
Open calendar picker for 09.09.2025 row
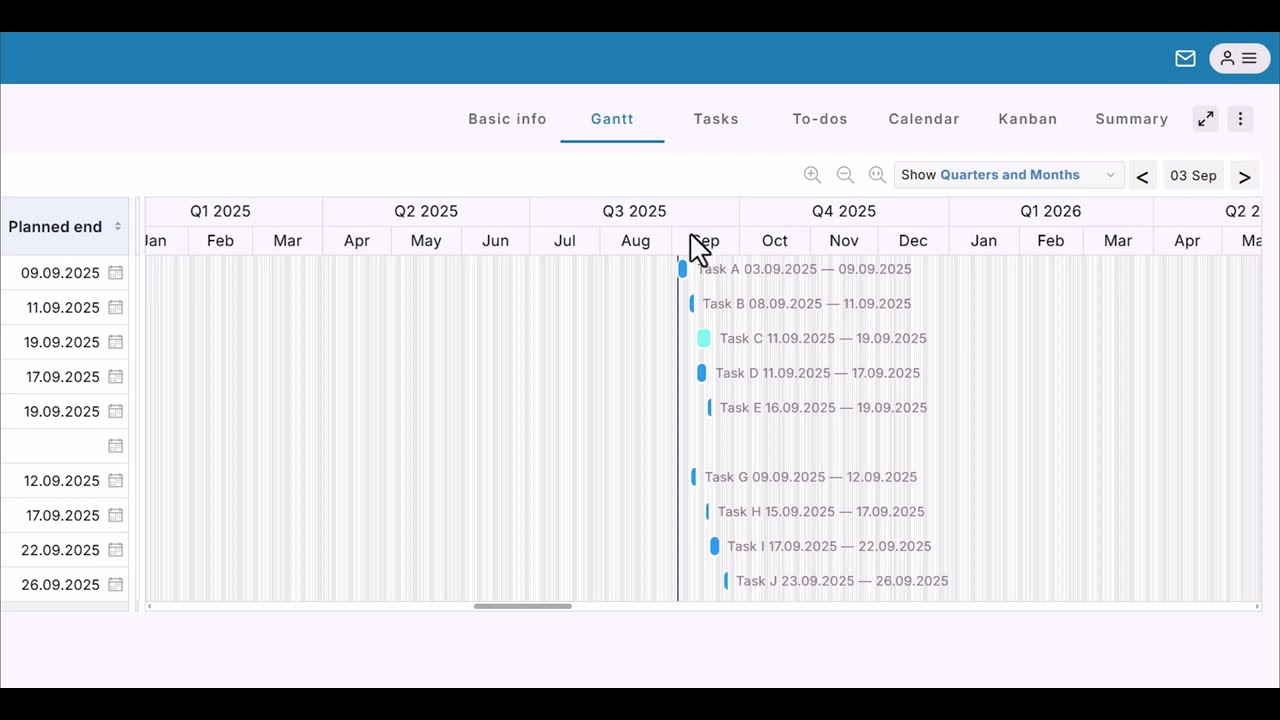point(116,273)
